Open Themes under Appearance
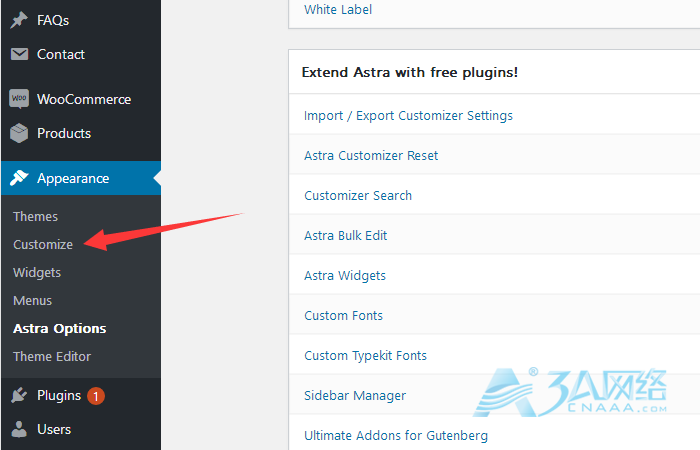700x450 pixels. click(35, 216)
